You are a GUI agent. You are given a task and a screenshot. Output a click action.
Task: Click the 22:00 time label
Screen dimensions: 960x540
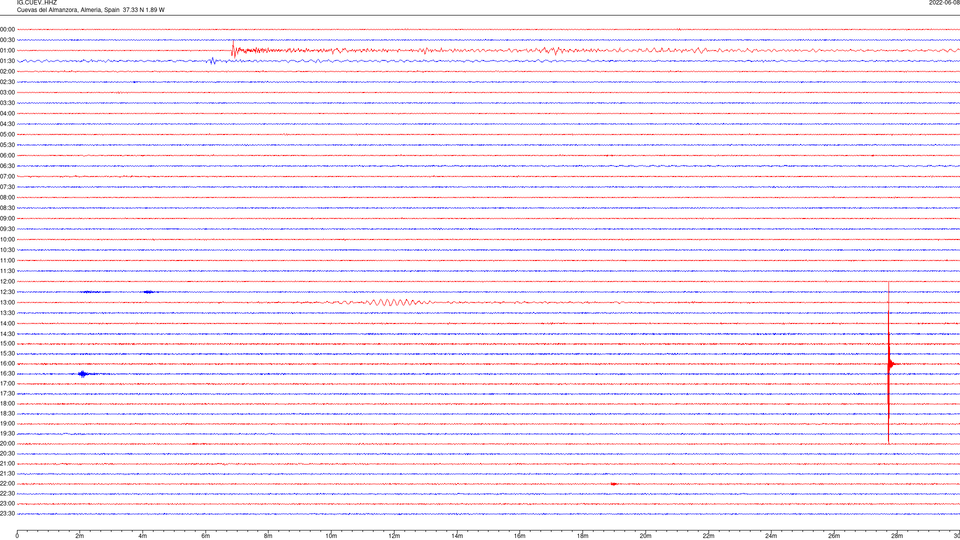pos(7,484)
